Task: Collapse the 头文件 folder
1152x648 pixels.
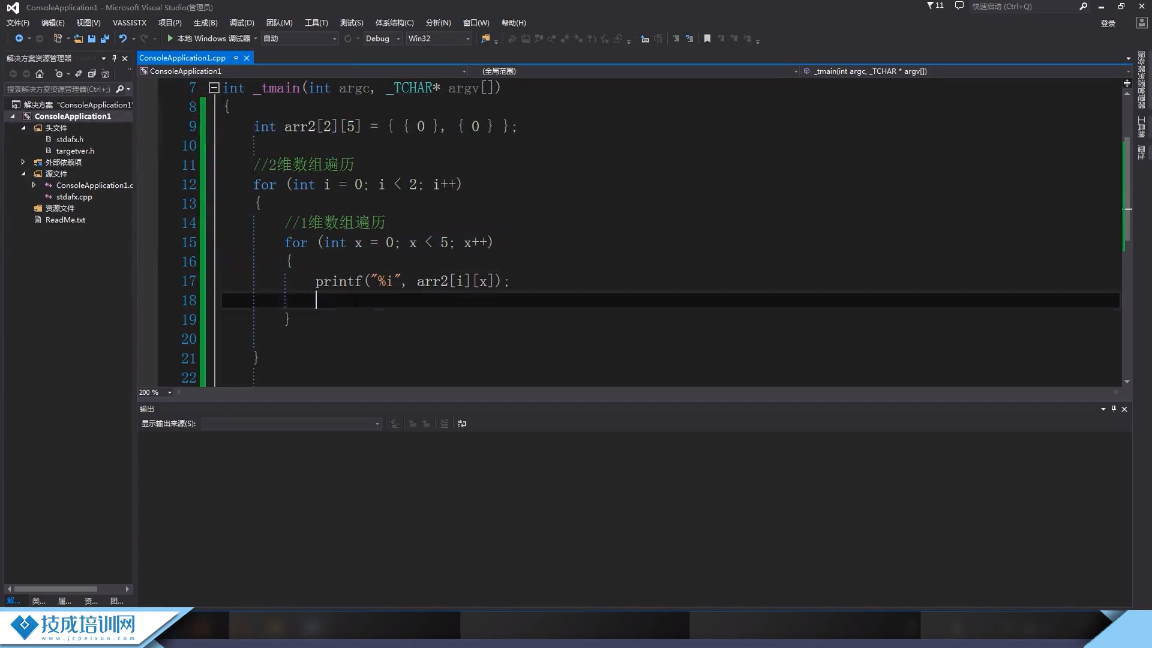Action: tap(24, 128)
